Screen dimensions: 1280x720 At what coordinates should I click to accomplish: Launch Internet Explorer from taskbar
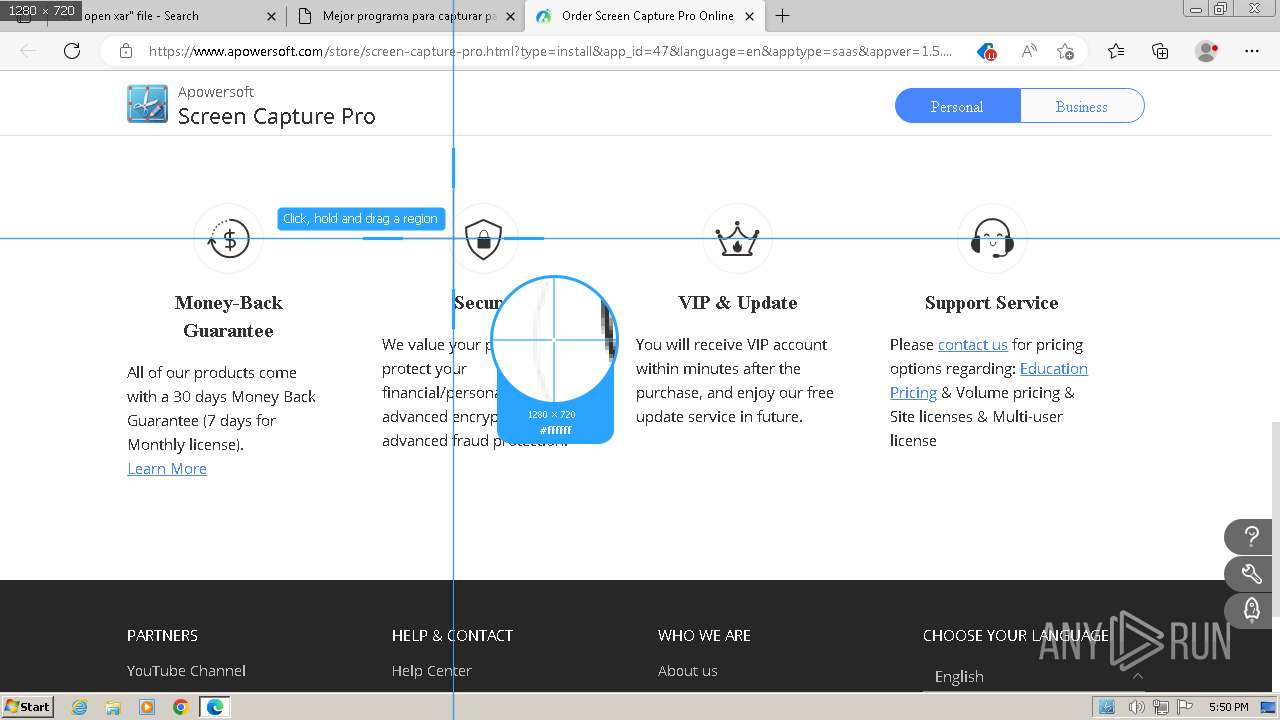click(80, 707)
